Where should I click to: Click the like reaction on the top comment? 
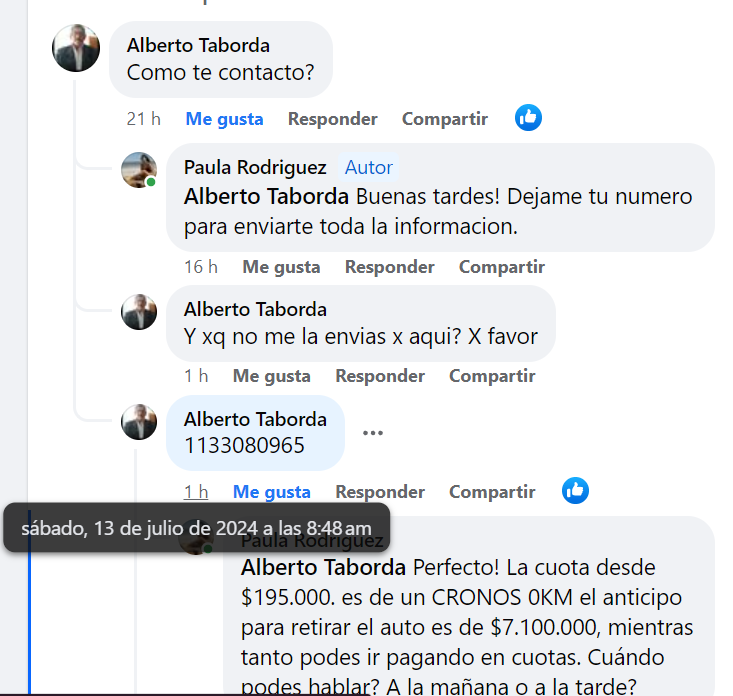click(528, 118)
